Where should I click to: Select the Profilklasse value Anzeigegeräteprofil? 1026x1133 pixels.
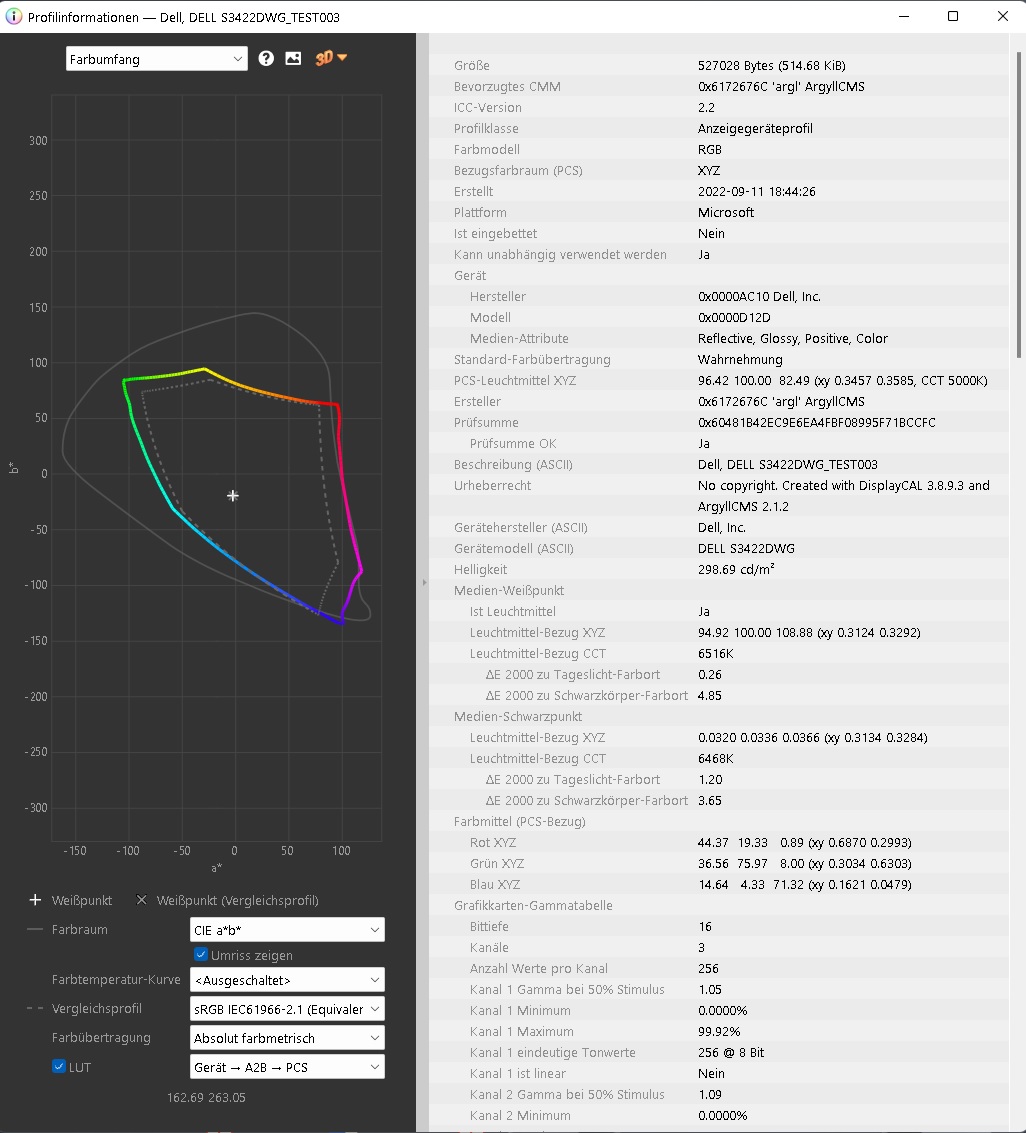755,129
